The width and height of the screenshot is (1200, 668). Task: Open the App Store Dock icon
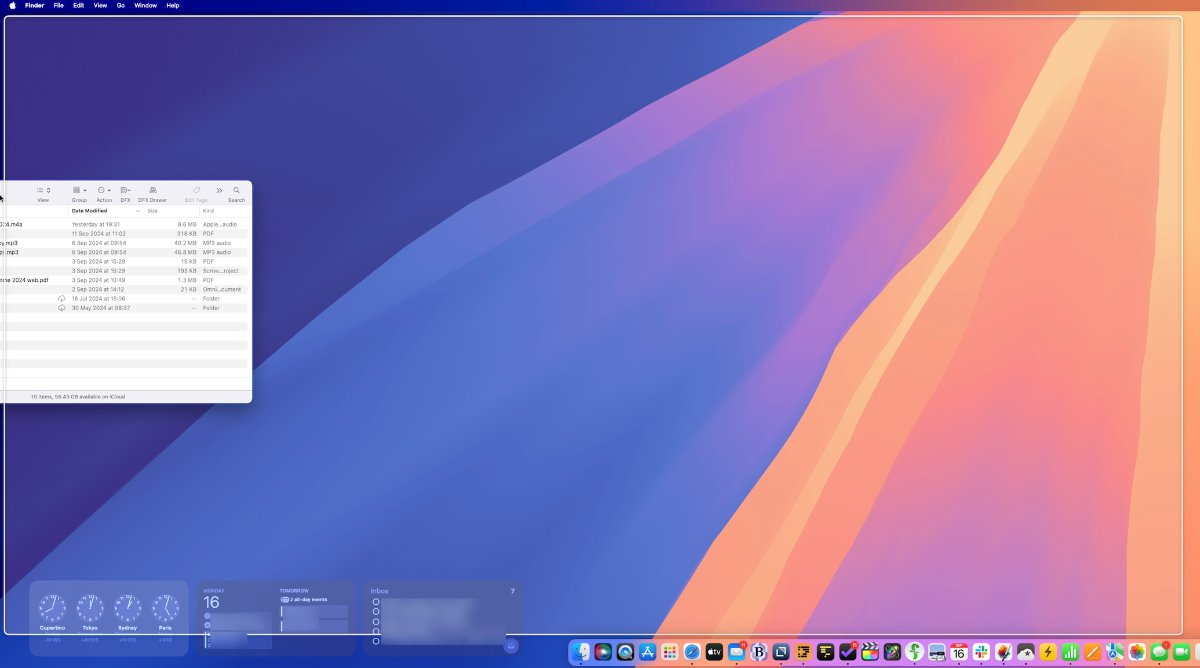647,652
